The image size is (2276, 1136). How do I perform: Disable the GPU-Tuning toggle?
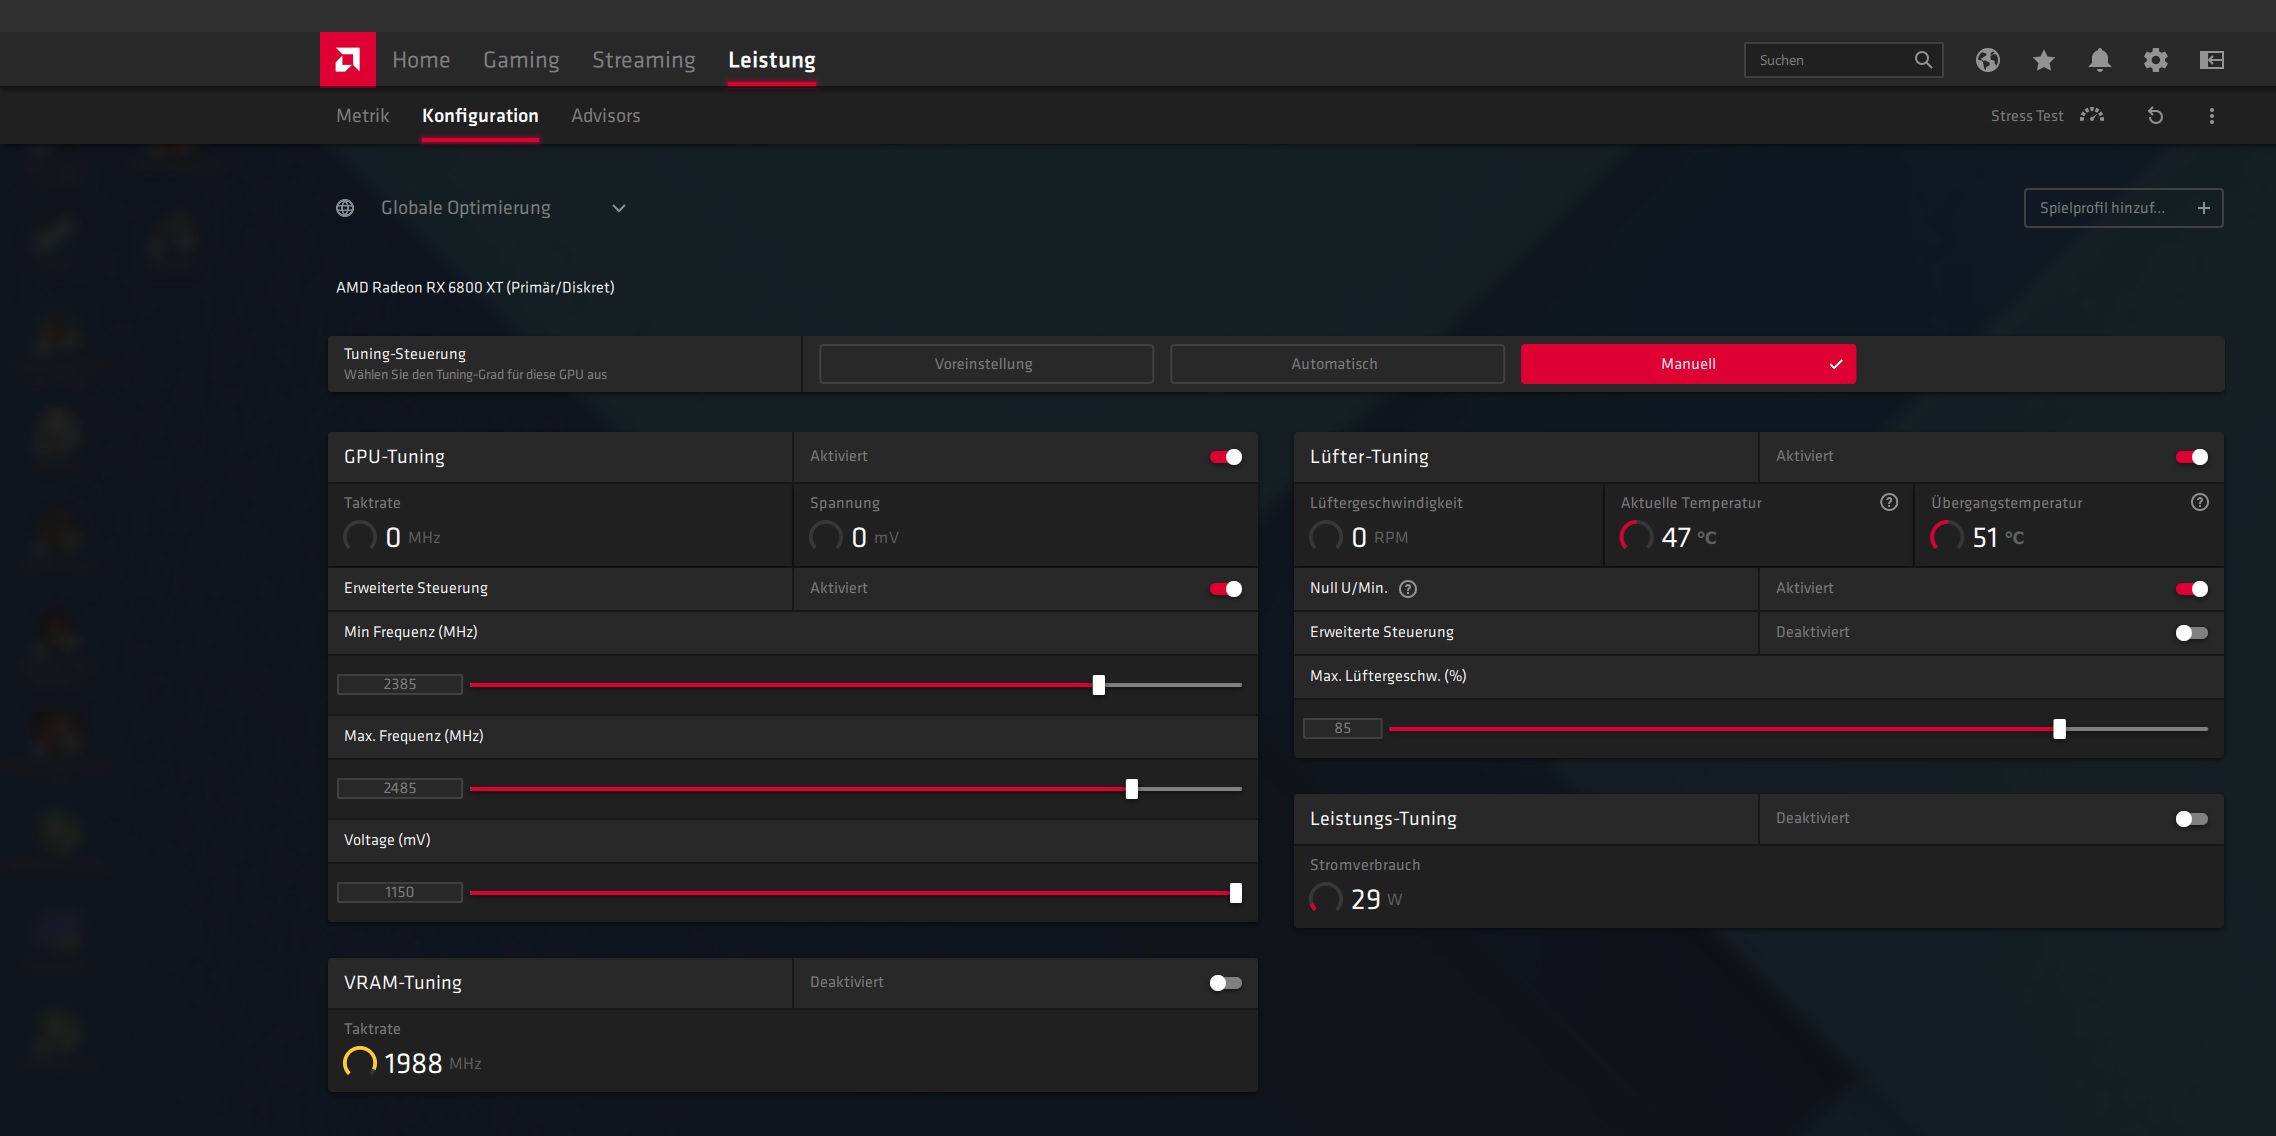tap(1225, 457)
